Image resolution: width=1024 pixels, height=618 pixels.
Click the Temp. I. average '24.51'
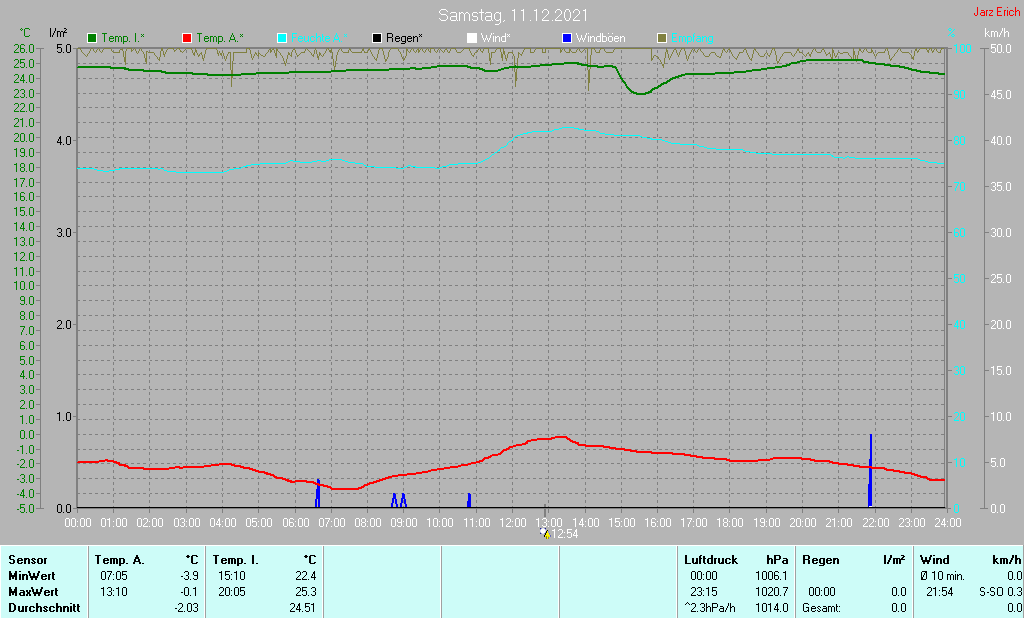(302, 608)
